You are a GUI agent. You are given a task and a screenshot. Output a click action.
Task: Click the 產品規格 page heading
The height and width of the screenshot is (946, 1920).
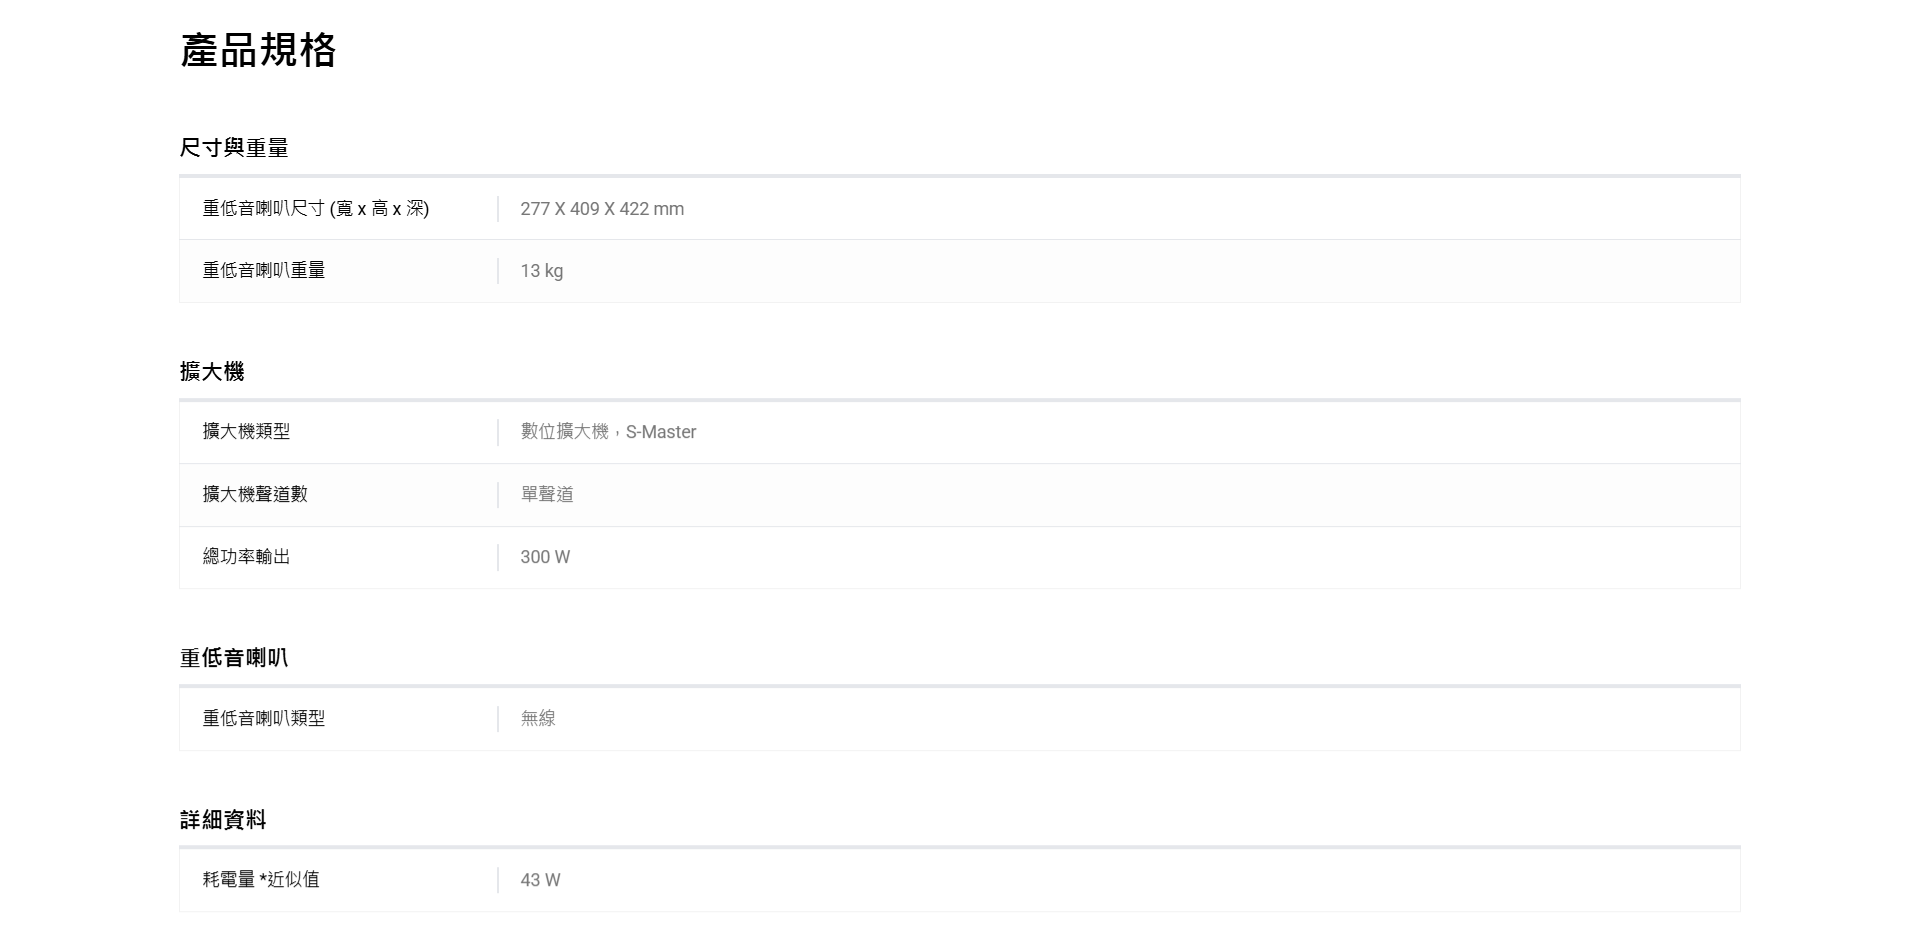click(x=258, y=50)
